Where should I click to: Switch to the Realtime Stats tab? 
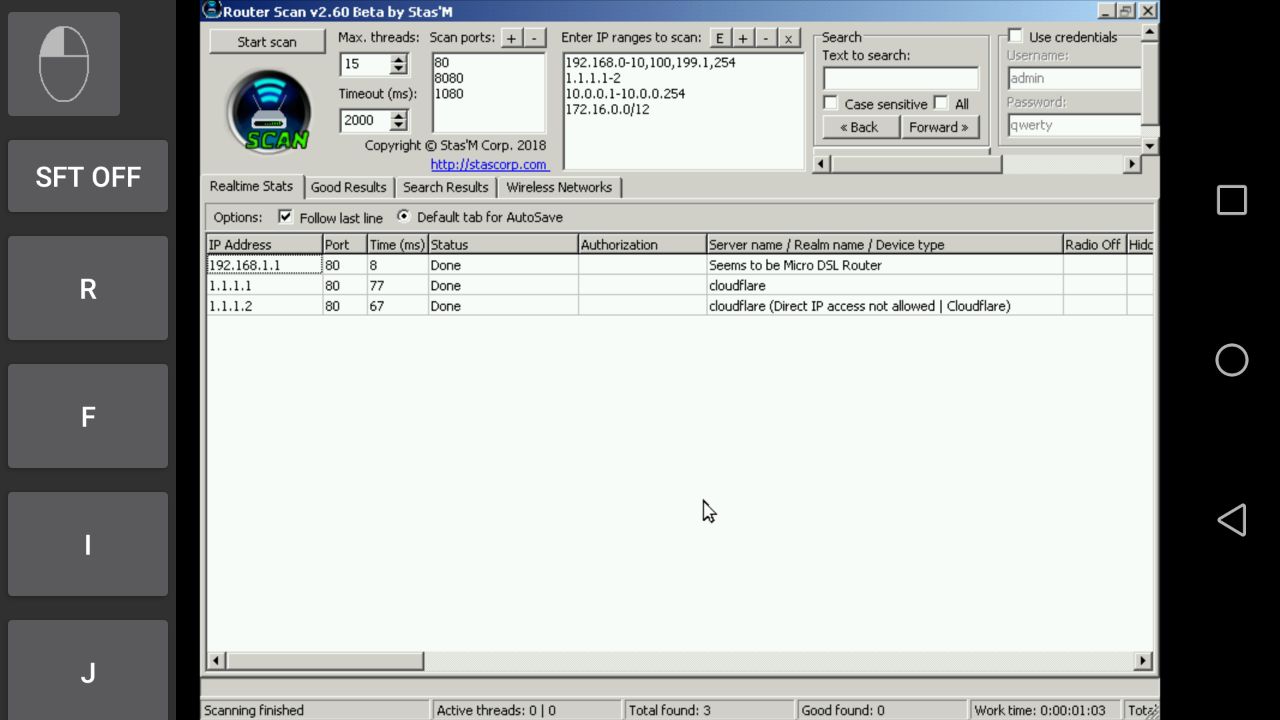pos(251,186)
